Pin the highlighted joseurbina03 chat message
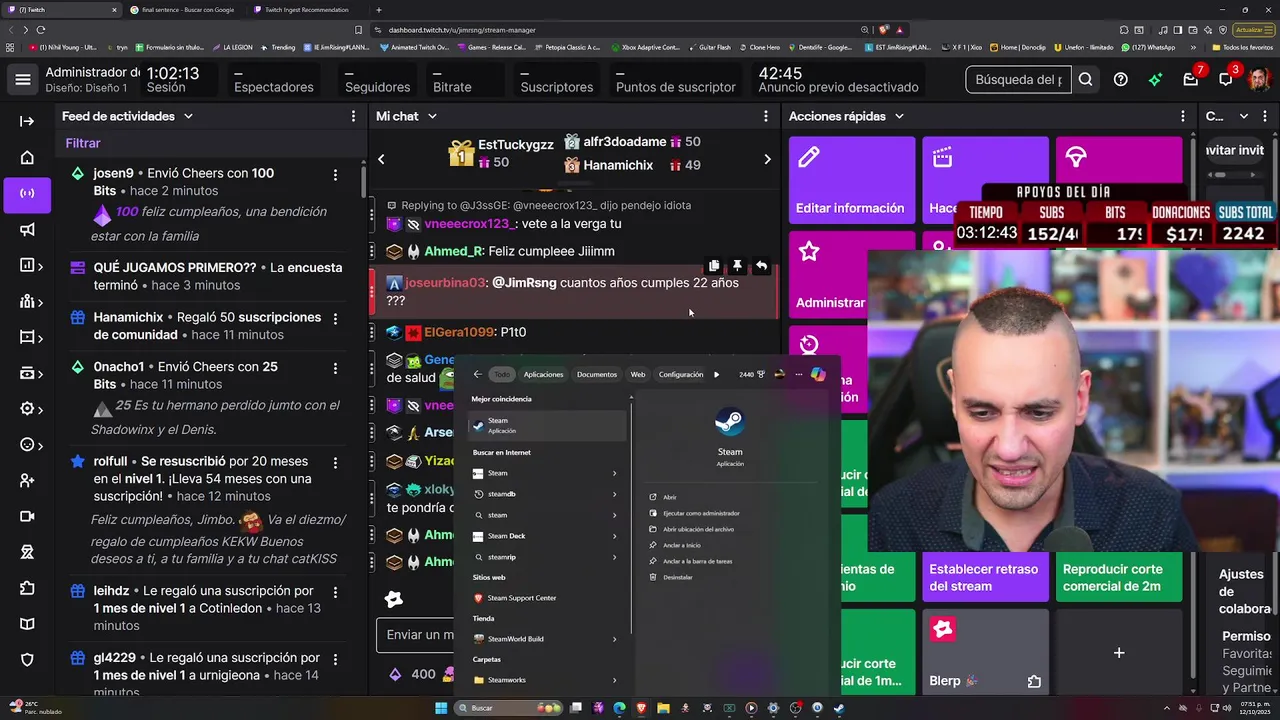Viewport: 1280px width, 720px height. coord(737,266)
